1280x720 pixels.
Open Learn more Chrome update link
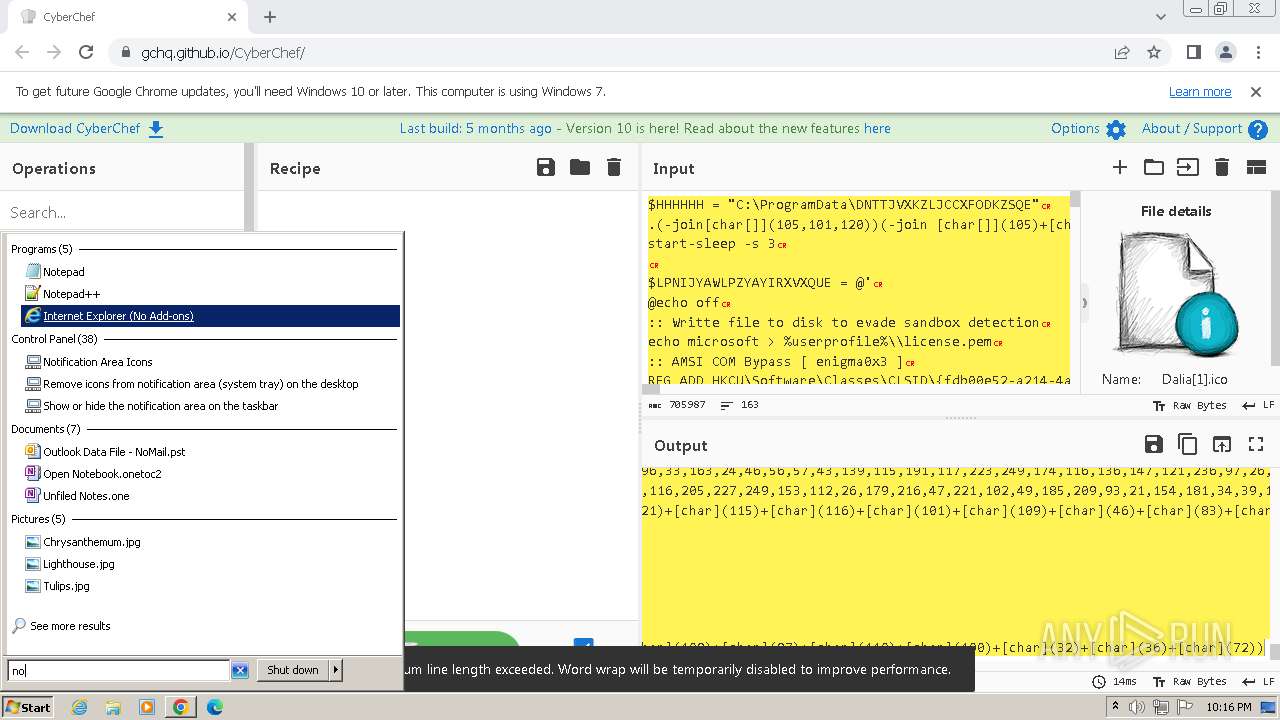point(1200,91)
